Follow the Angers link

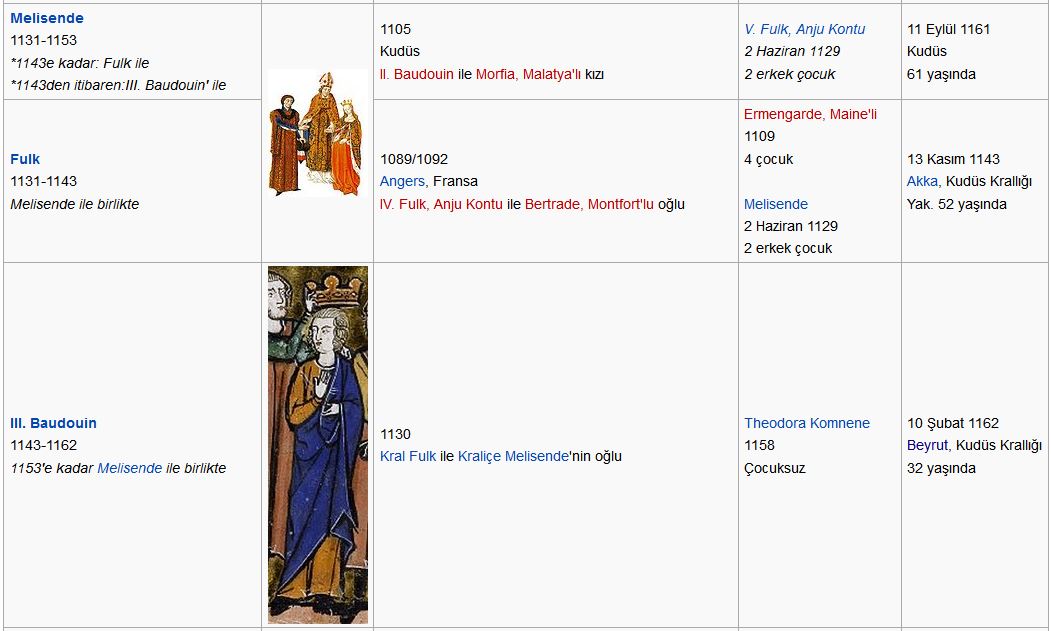click(x=402, y=181)
